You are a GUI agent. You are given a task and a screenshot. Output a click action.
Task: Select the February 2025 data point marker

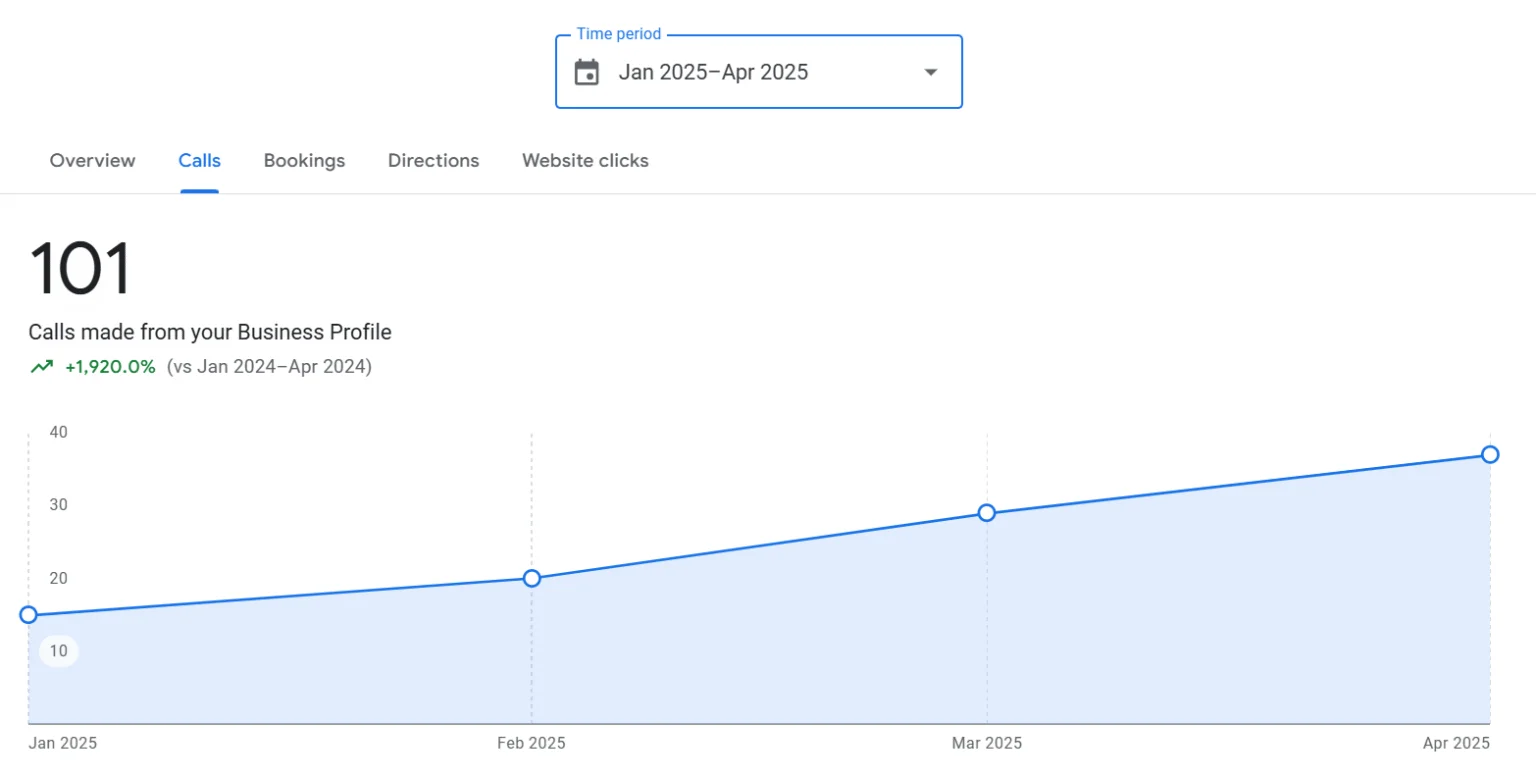tap(531, 578)
